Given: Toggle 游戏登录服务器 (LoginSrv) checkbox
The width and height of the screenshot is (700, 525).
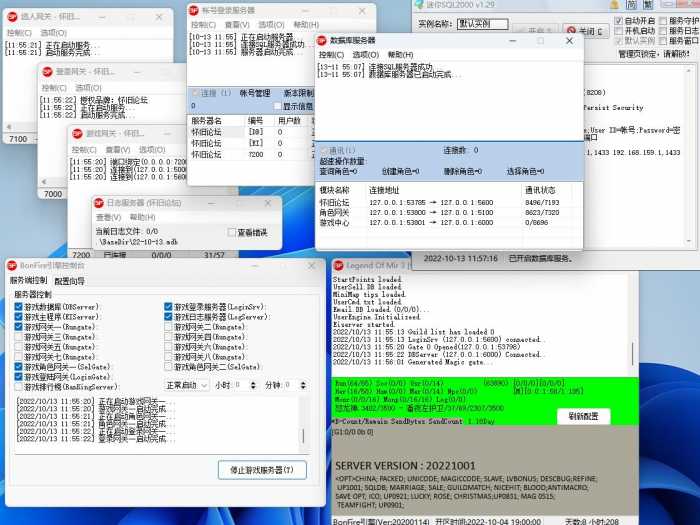Looking at the screenshot, I should click(168, 307).
